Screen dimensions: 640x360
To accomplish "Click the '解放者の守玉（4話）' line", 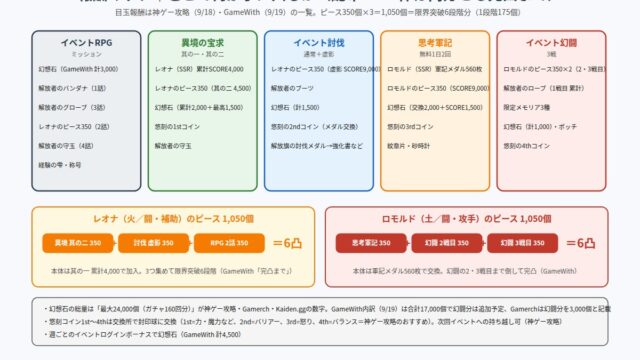I will tap(66, 146).
